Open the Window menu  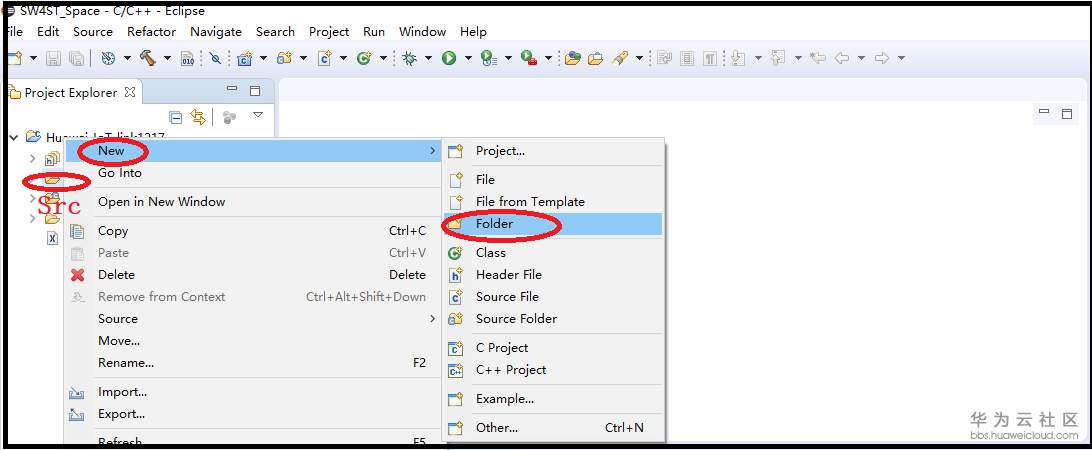422,31
